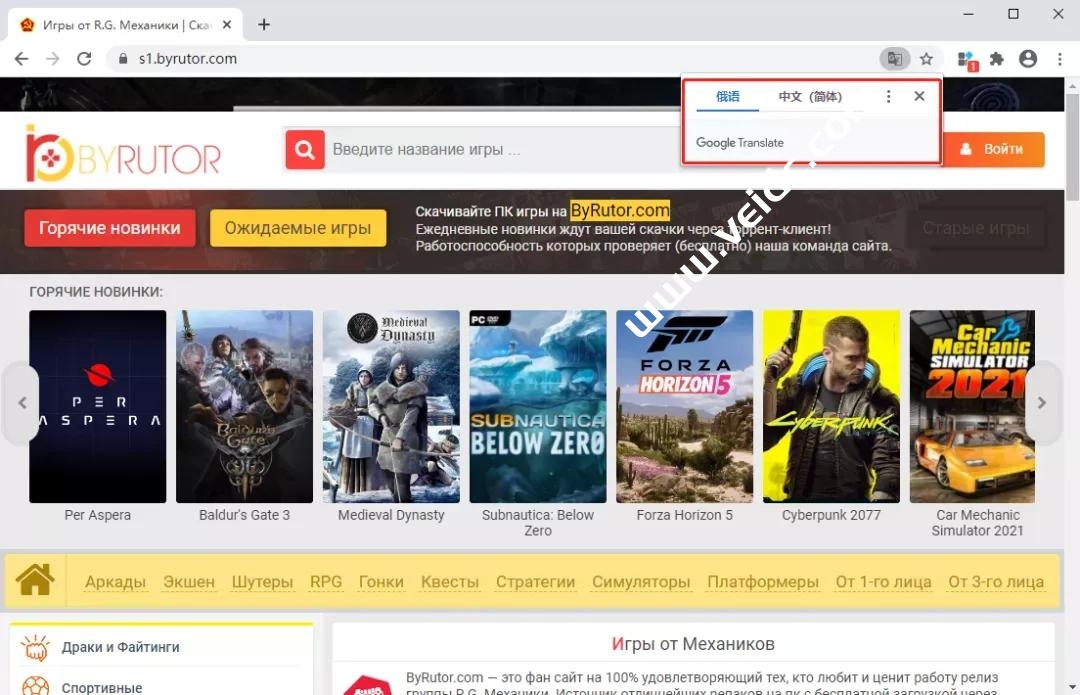Click the red search magnifier button
Image resolution: width=1080 pixels, height=695 pixels.
(304, 149)
